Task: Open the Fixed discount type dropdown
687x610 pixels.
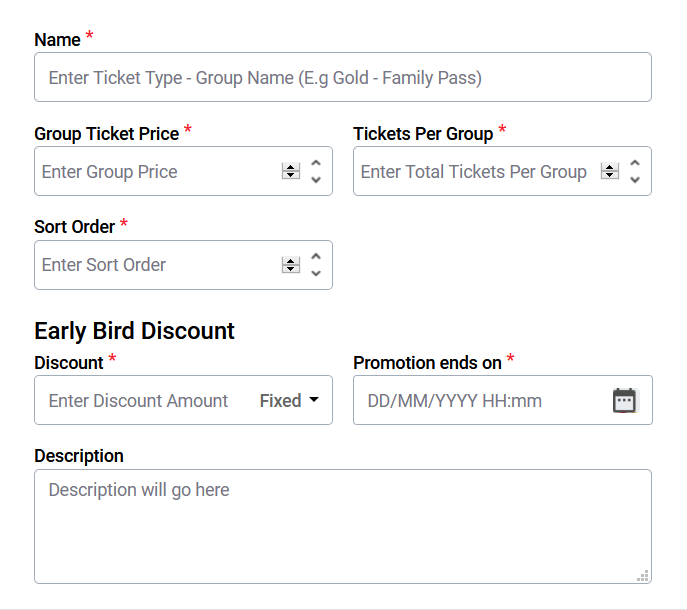Action: pos(289,400)
